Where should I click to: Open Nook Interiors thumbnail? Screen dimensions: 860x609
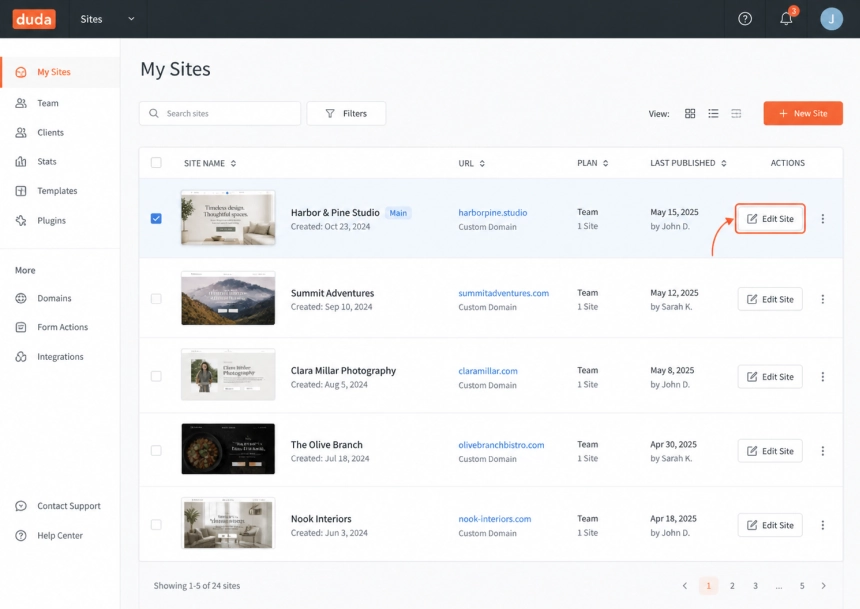(x=228, y=523)
